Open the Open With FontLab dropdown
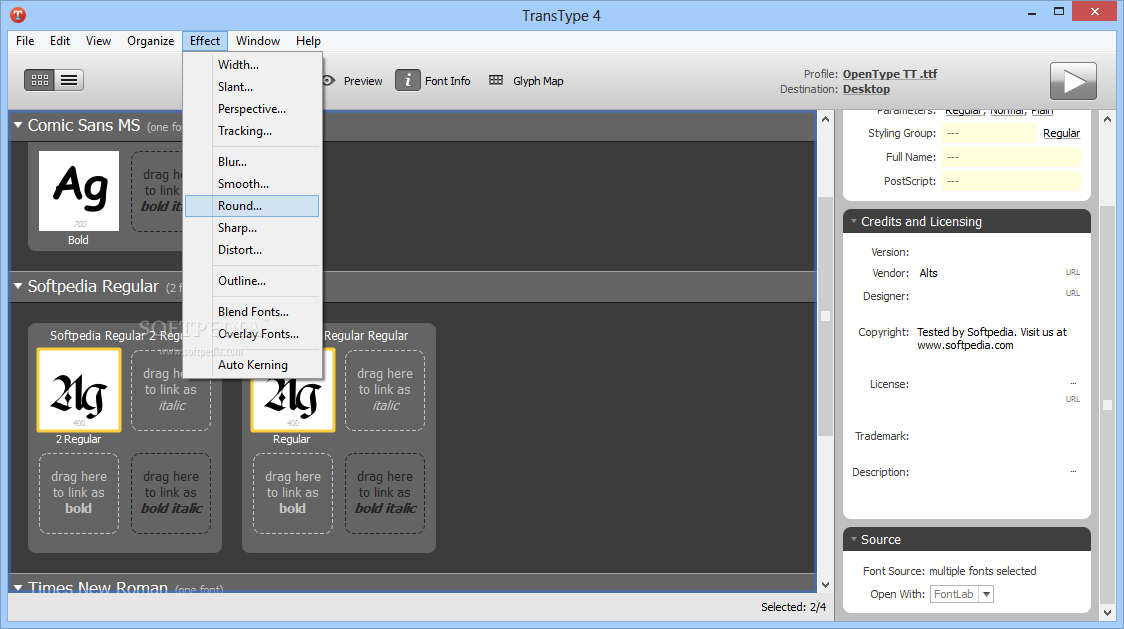Image resolution: width=1124 pixels, height=629 pixels. point(986,594)
